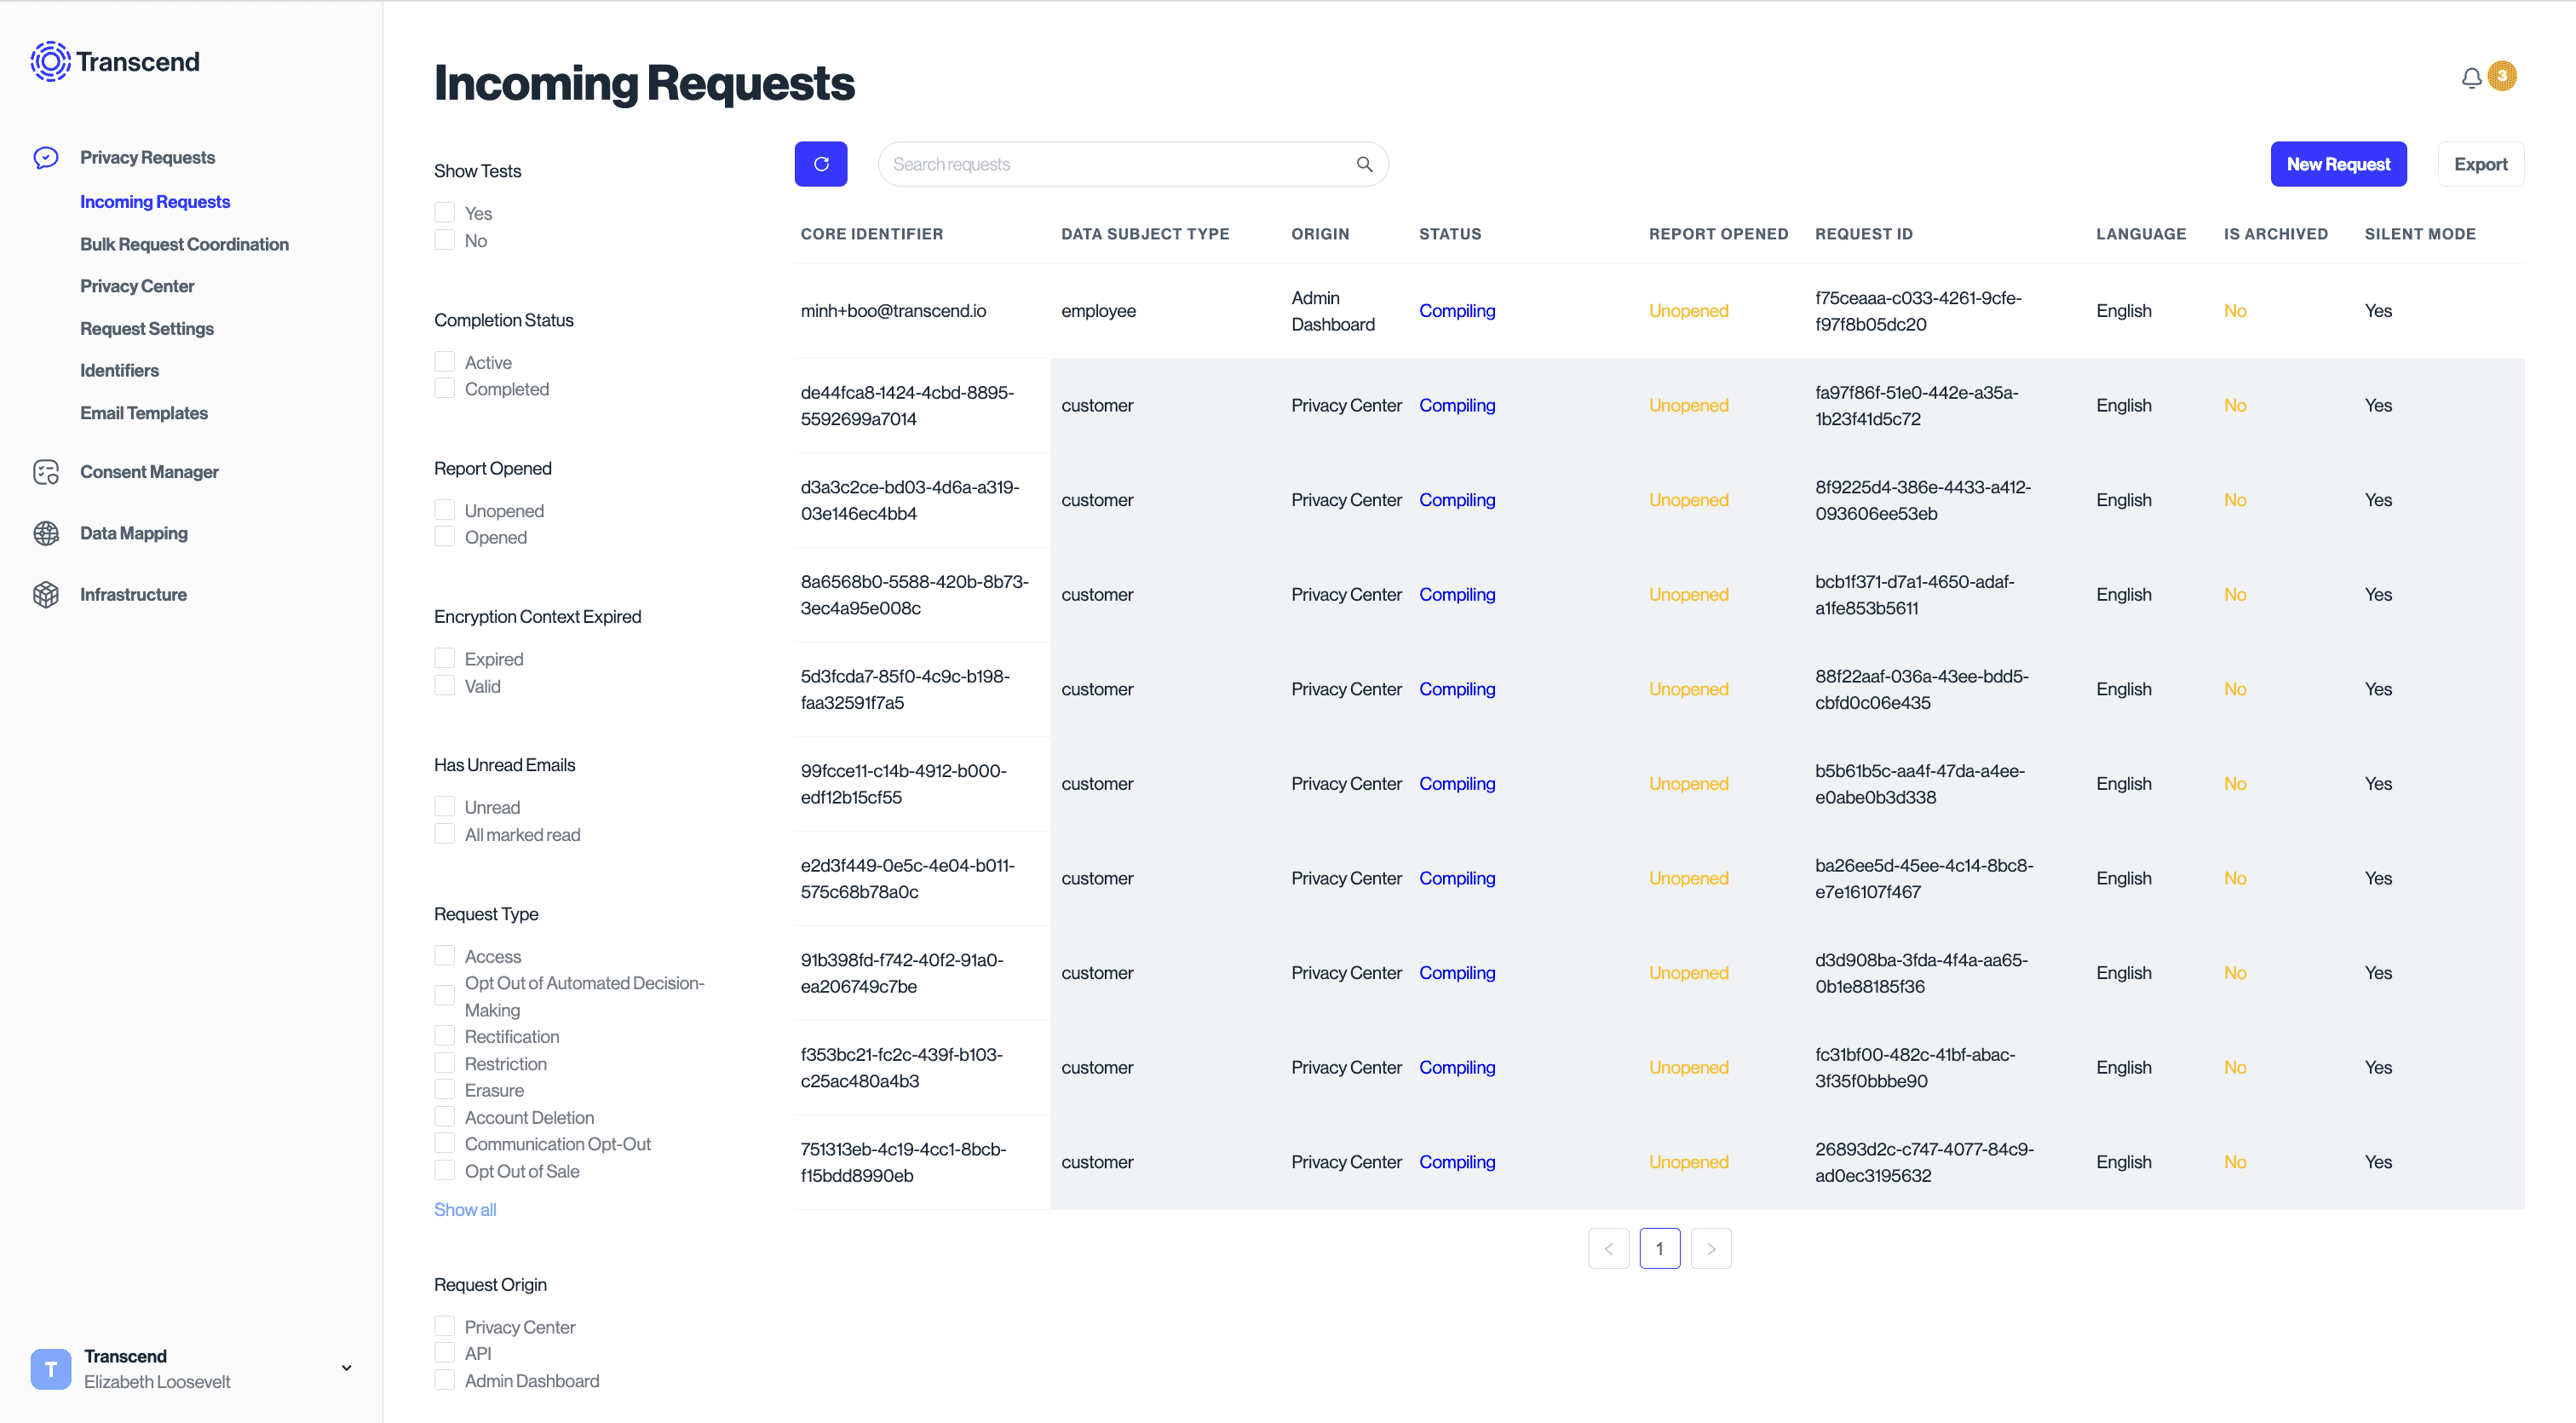The height and width of the screenshot is (1423, 2576).
Task: Expand request types with Show all
Action: click(465, 1209)
